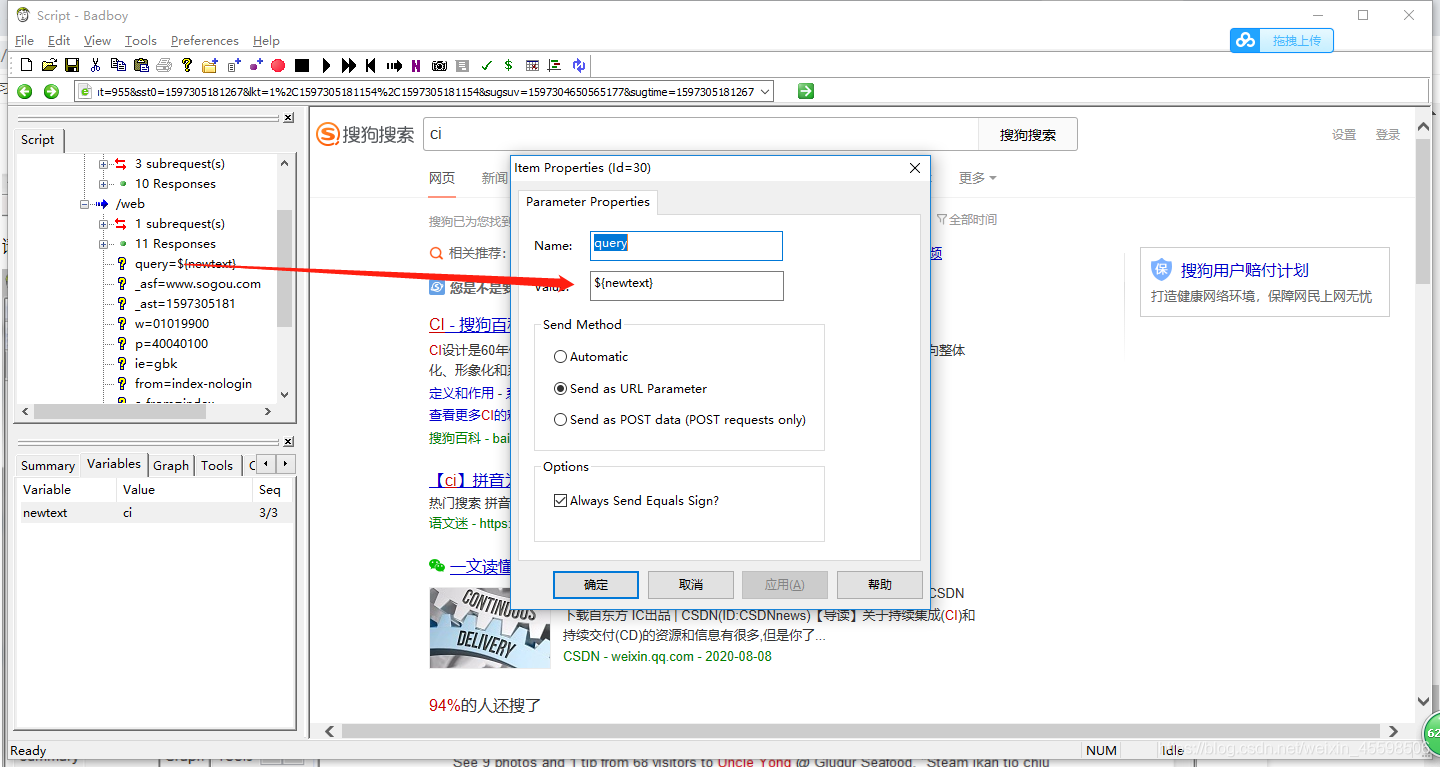The height and width of the screenshot is (767, 1440).
Task: Expand the 11 Responses node
Action: (x=104, y=244)
